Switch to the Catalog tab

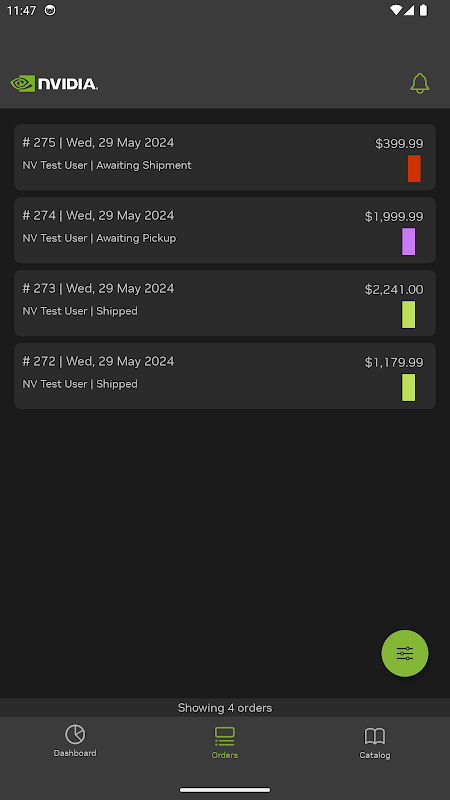[x=374, y=742]
